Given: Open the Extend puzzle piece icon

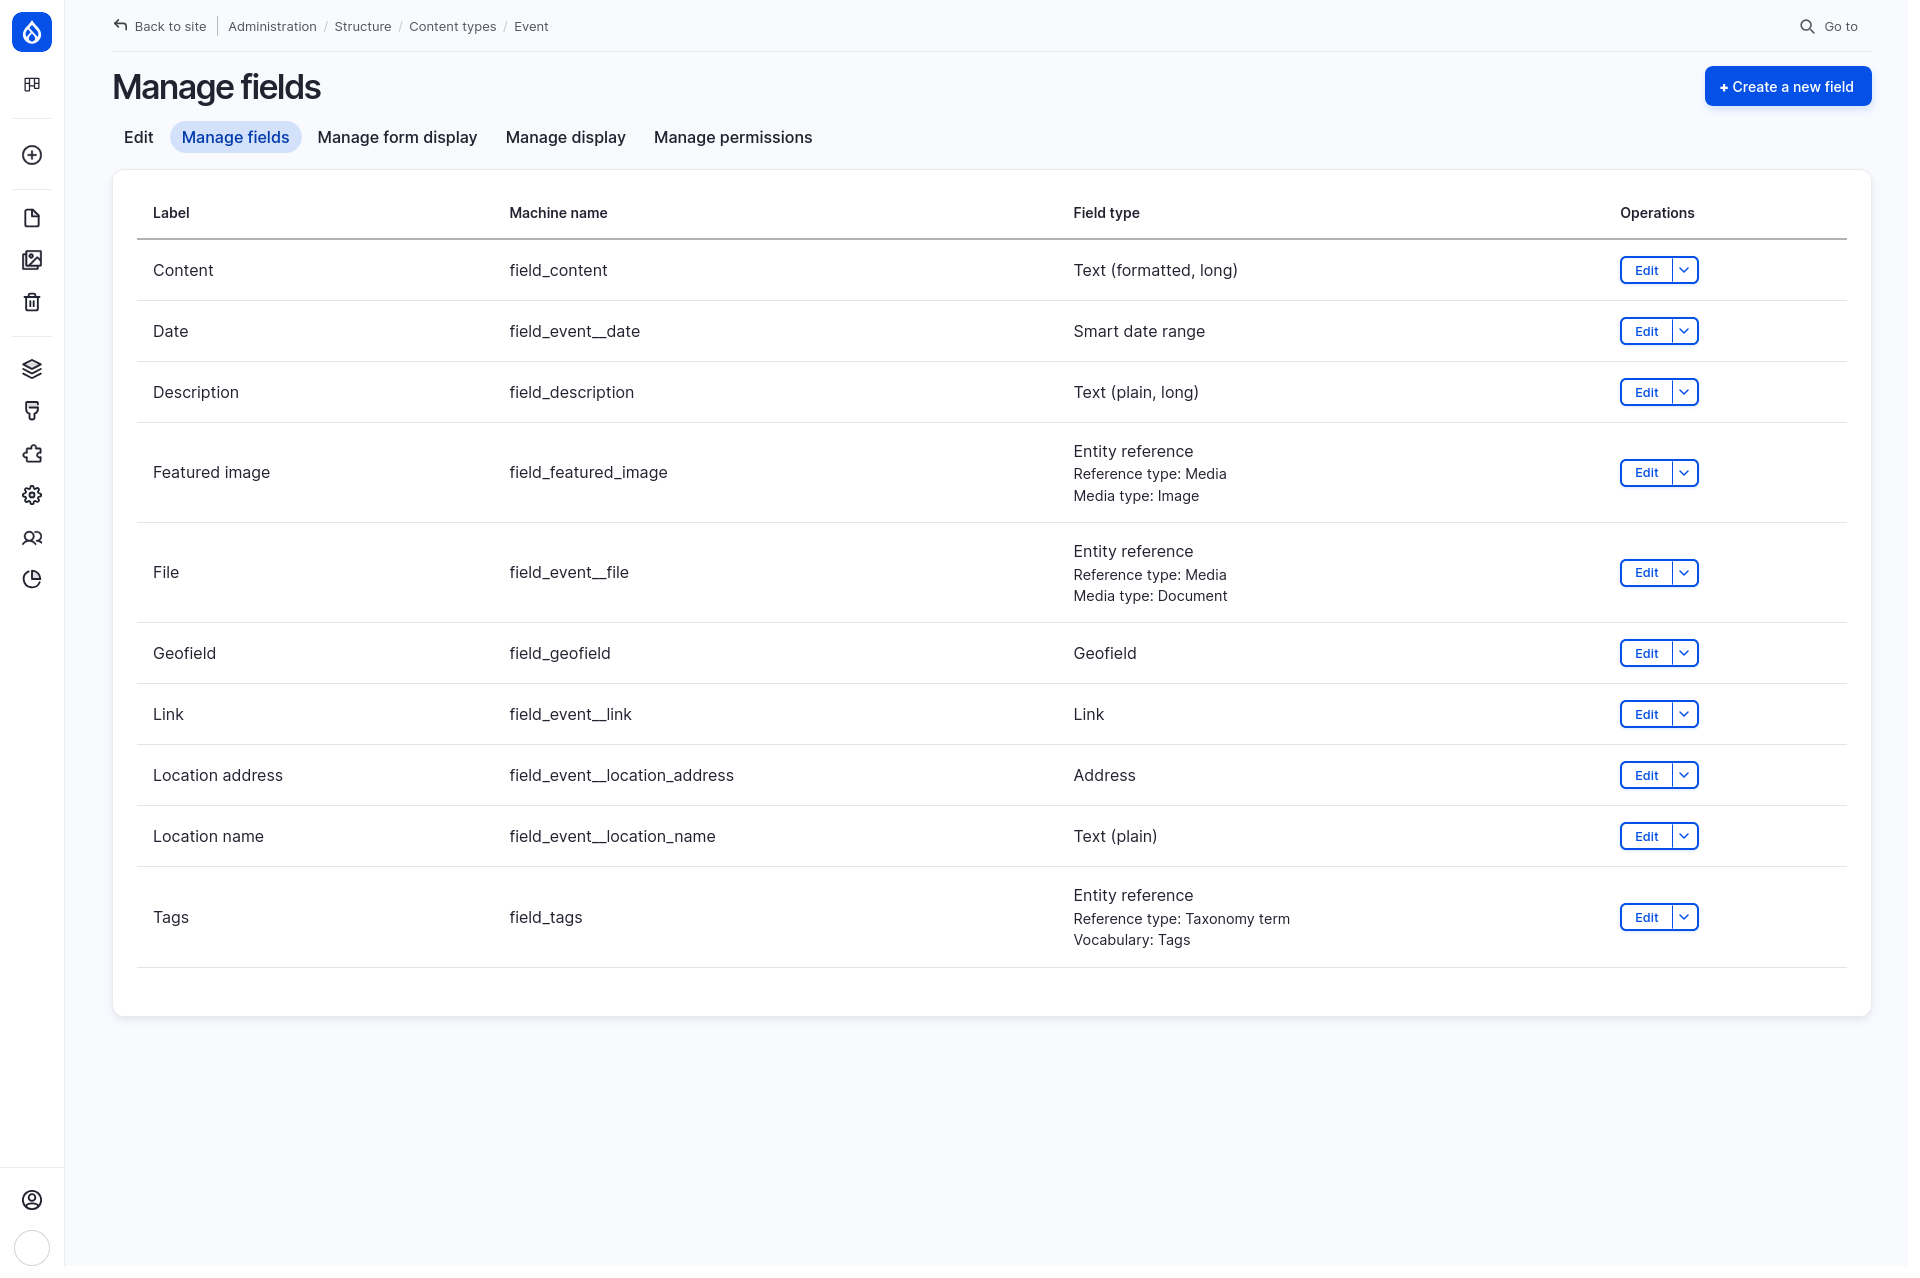Looking at the screenshot, I should click(31, 453).
